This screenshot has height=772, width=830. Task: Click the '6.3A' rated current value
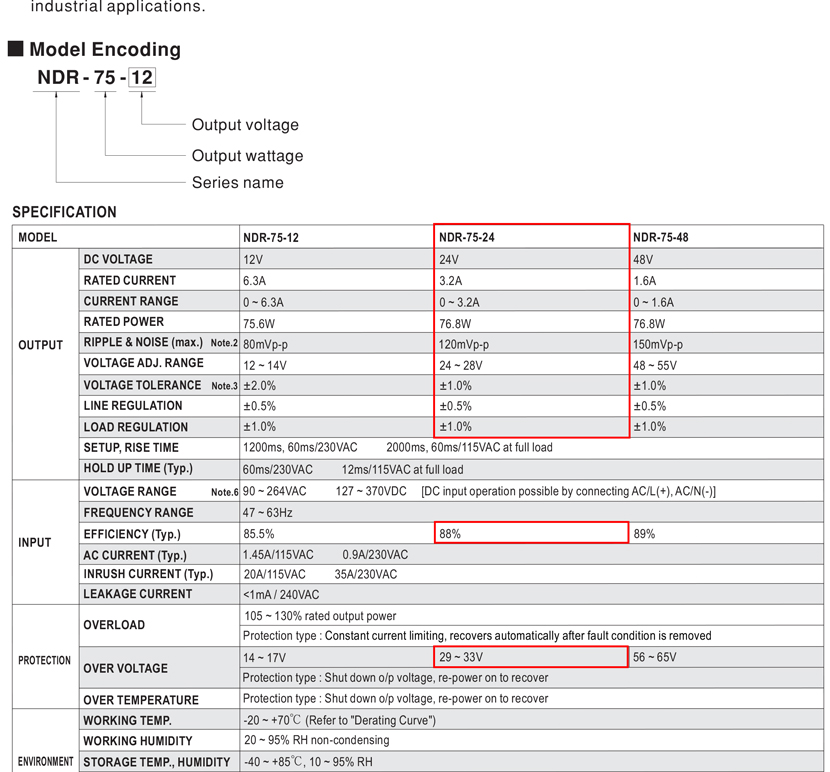coord(255,281)
